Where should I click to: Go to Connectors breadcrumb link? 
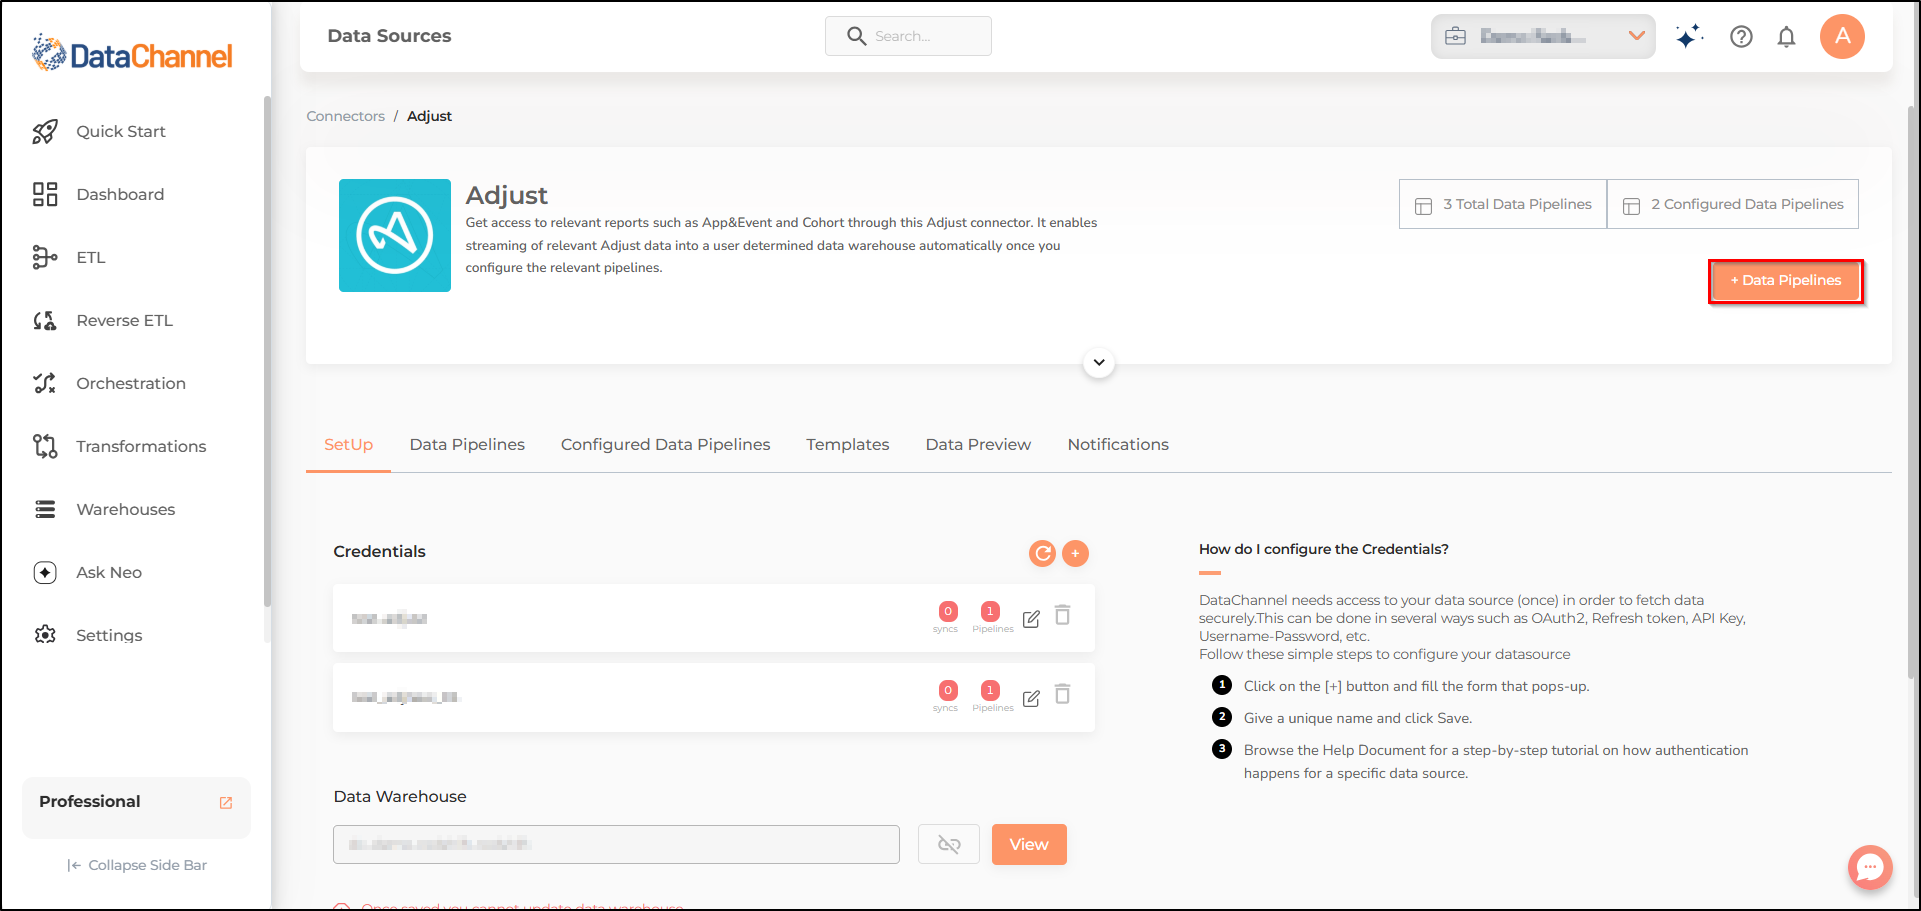point(345,116)
